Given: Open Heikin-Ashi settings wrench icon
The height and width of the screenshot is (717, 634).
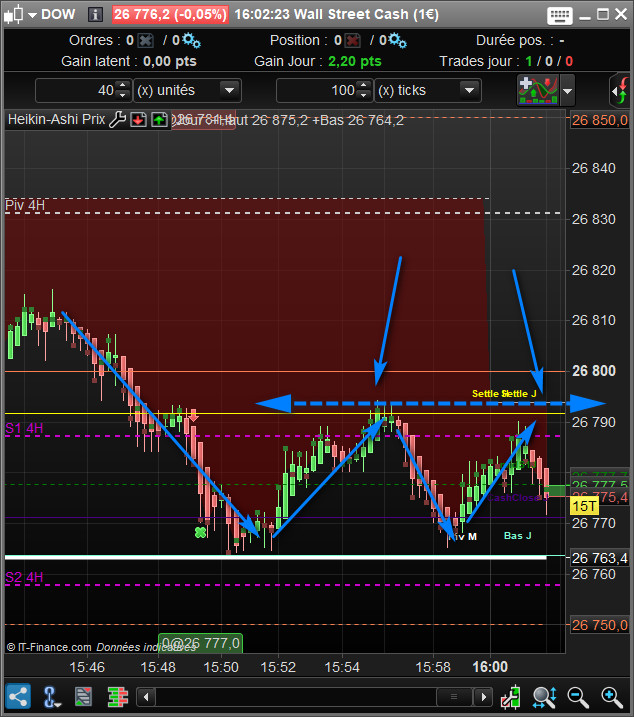Looking at the screenshot, I should (118, 120).
